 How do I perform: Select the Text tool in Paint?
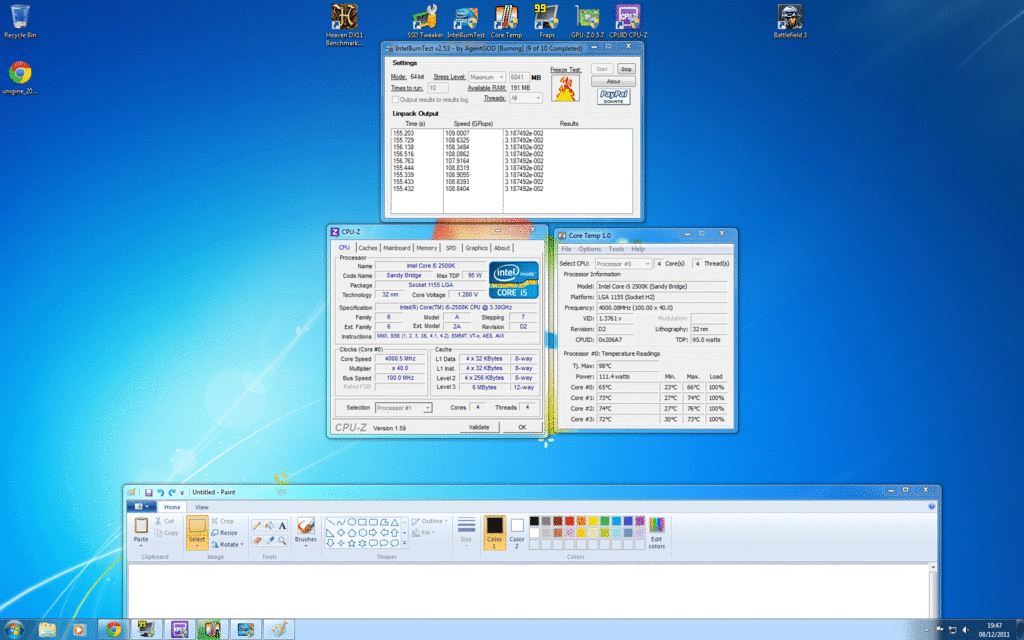click(282, 525)
